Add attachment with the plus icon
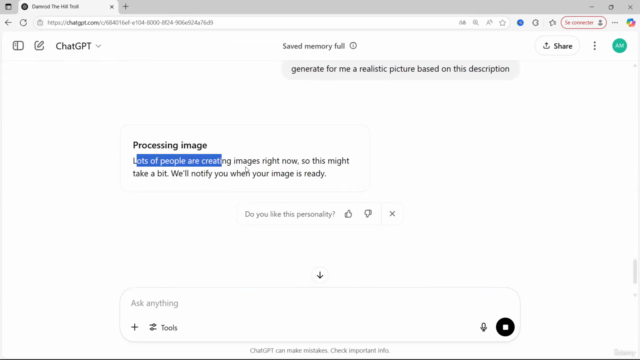 [x=135, y=327]
